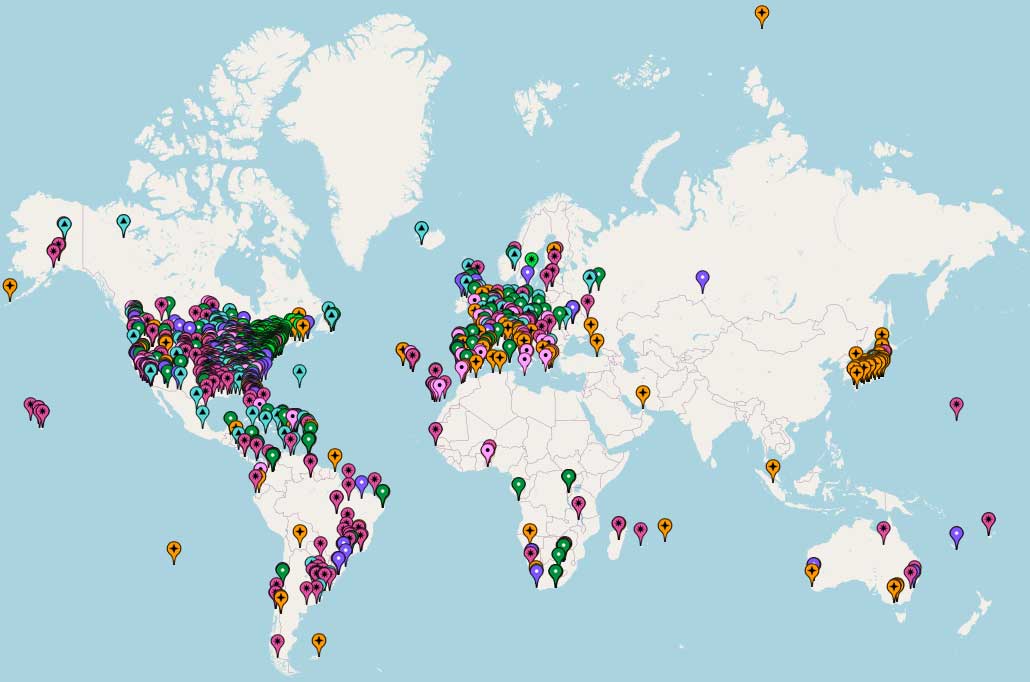Select the orange marker near Alaska's Aleutian Islands
The width and height of the screenshot is (1030, 682).
10,287
